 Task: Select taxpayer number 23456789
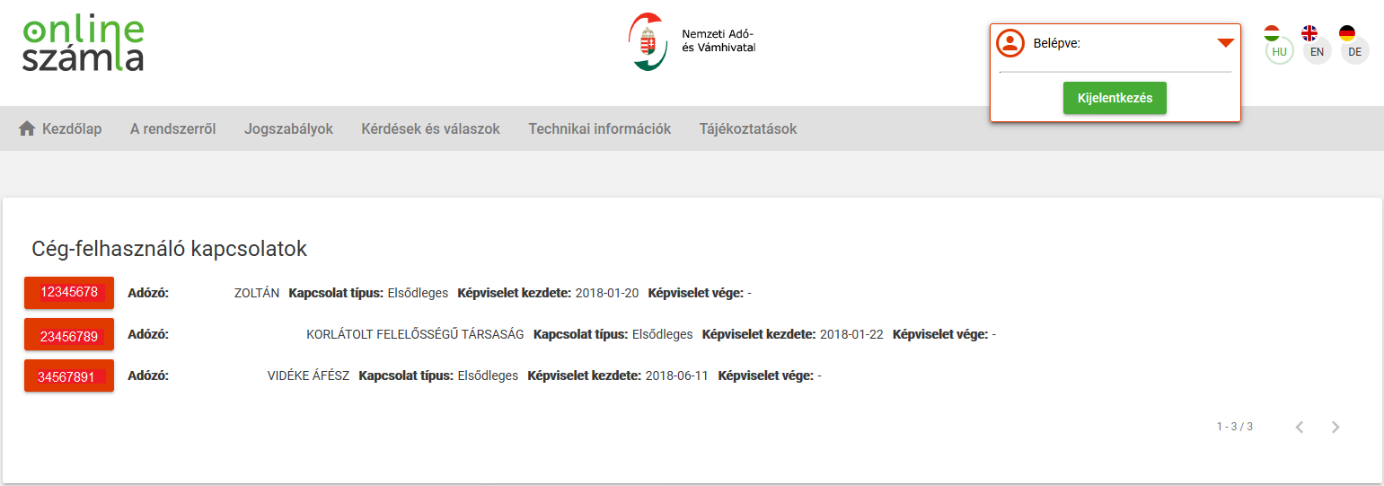coord(69,335)
